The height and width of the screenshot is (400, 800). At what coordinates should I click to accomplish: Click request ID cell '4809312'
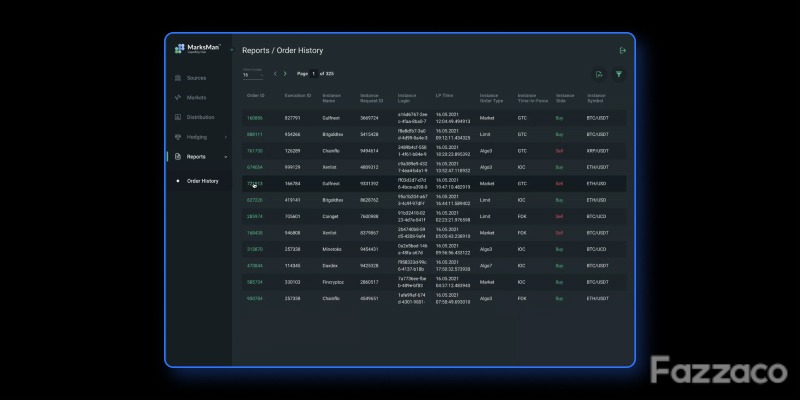point(369,167)
